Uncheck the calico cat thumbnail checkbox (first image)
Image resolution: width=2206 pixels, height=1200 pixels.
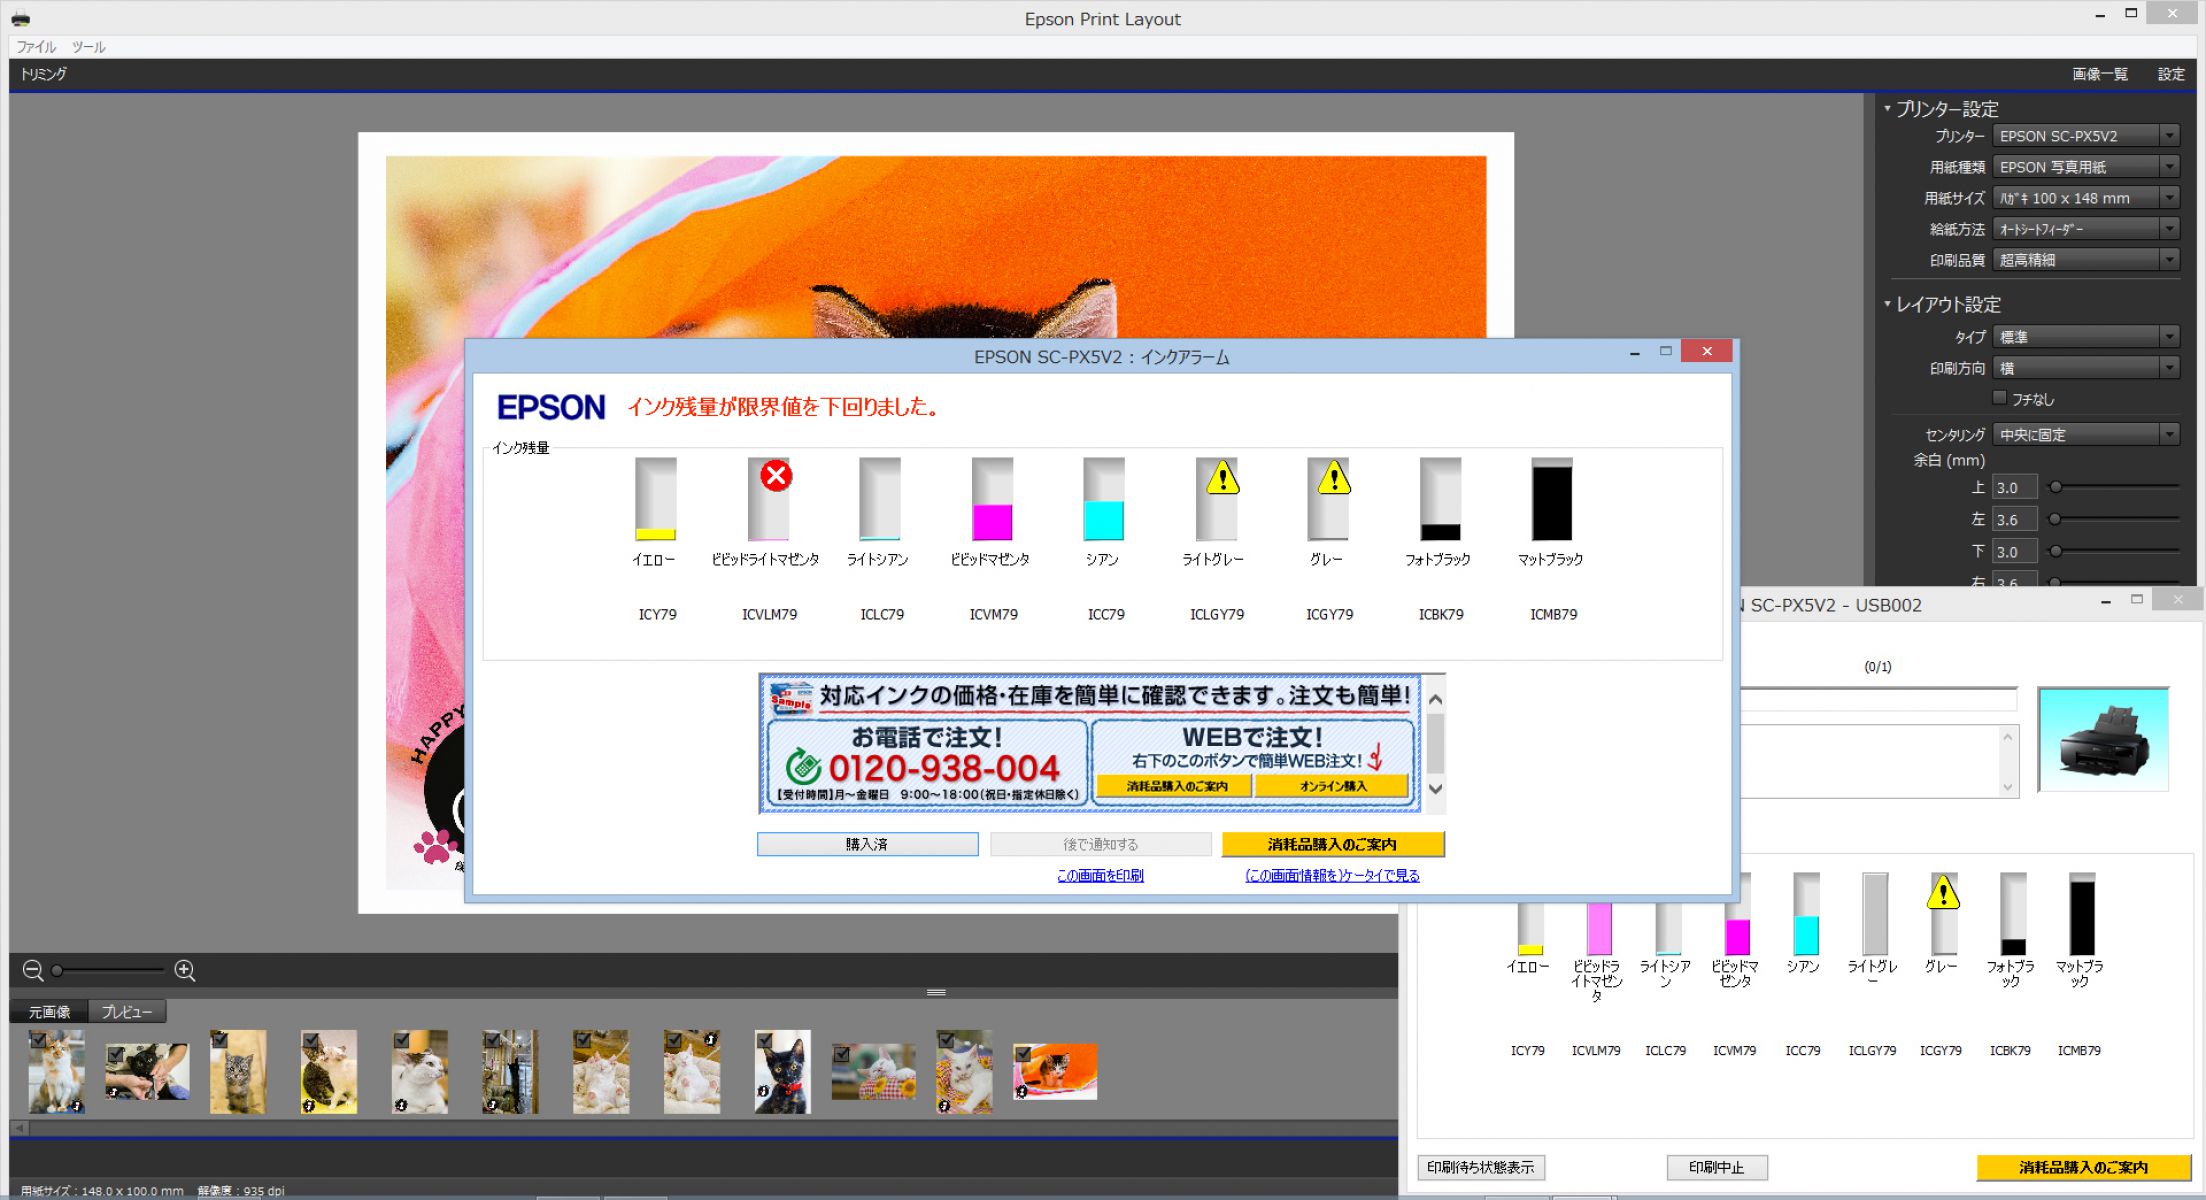[38, 1040]
